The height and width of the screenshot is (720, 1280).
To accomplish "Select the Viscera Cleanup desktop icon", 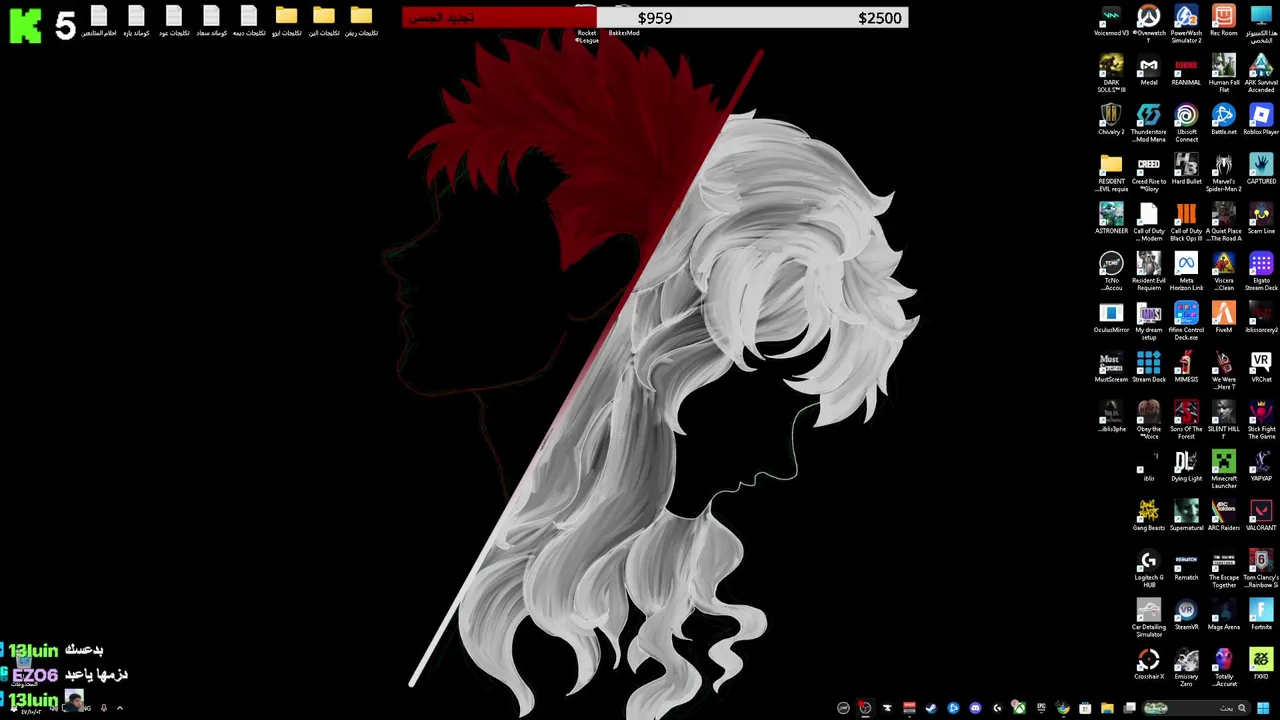I will coord(1223,270).
